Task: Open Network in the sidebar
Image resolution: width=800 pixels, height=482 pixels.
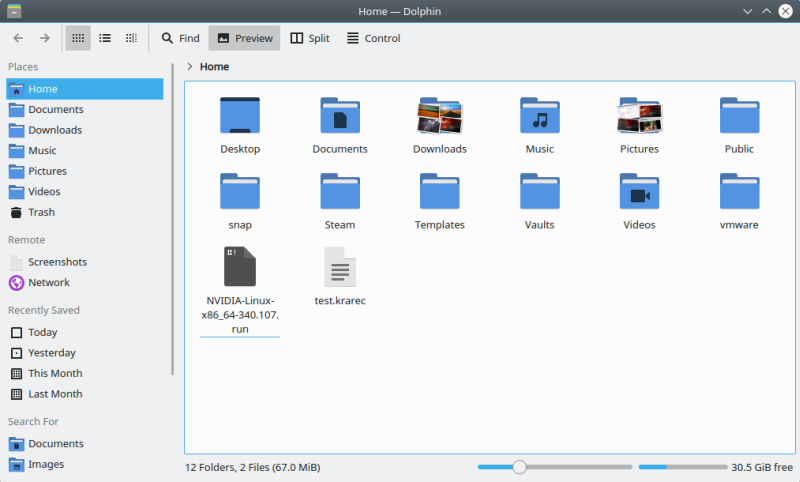Action: 85,282
